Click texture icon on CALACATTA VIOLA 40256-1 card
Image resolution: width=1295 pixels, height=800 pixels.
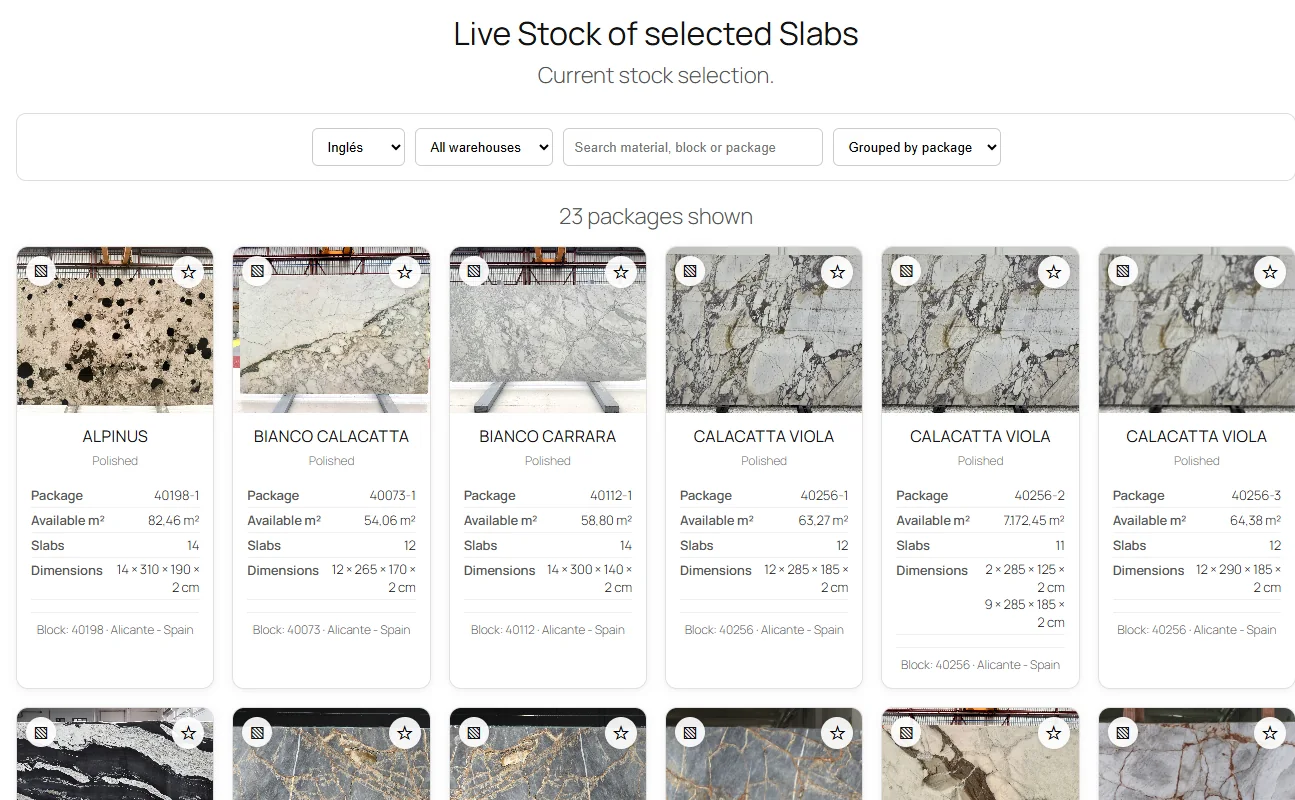click(690, 271)
